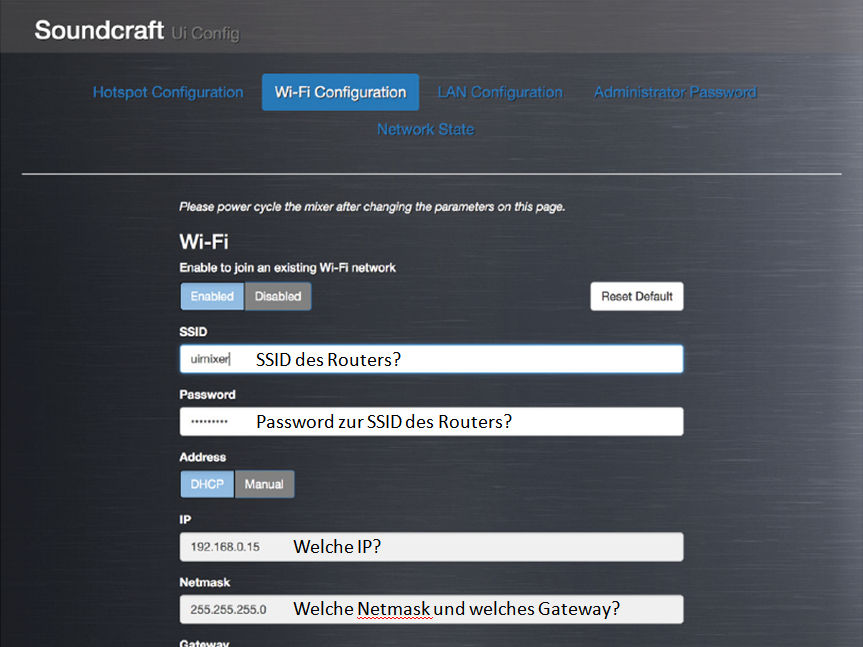Click the 'Ui Config' subtitle text
The height and width of the screenshot is (647, 863).
(x=205, y=34)
